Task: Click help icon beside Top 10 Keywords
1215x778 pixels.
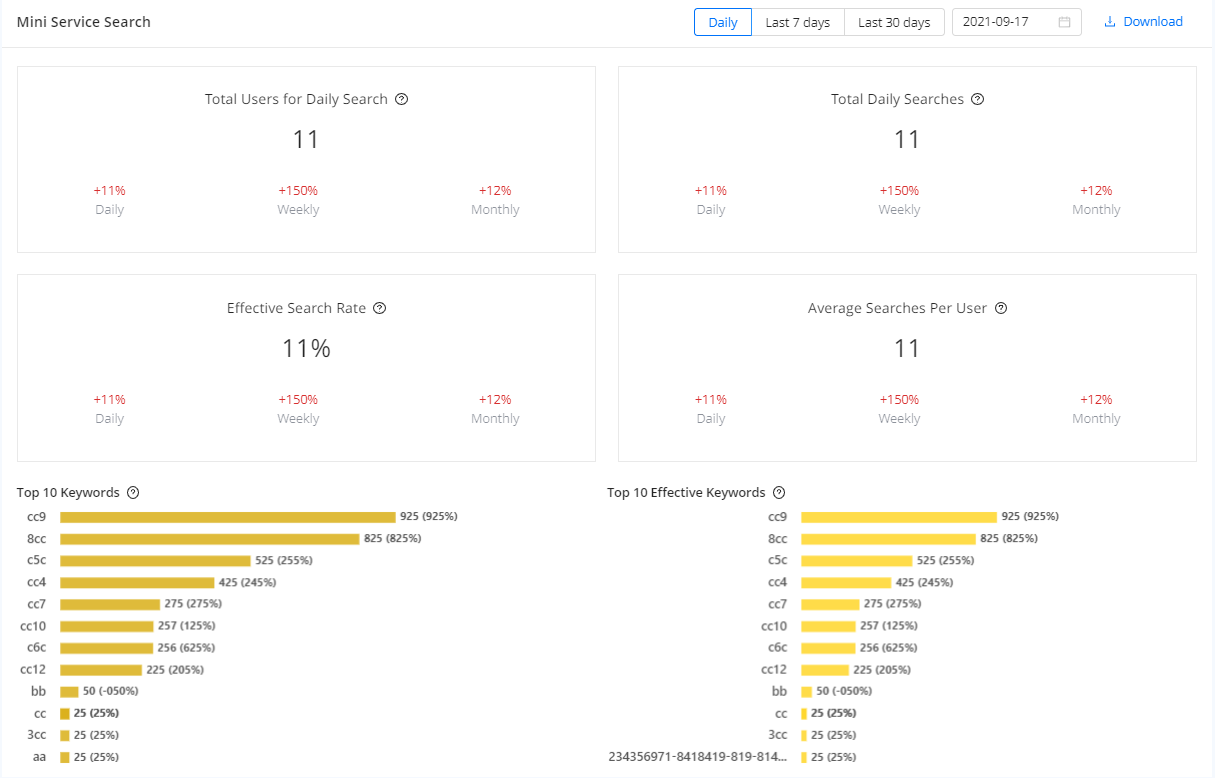Action: (x=133, y=492)
